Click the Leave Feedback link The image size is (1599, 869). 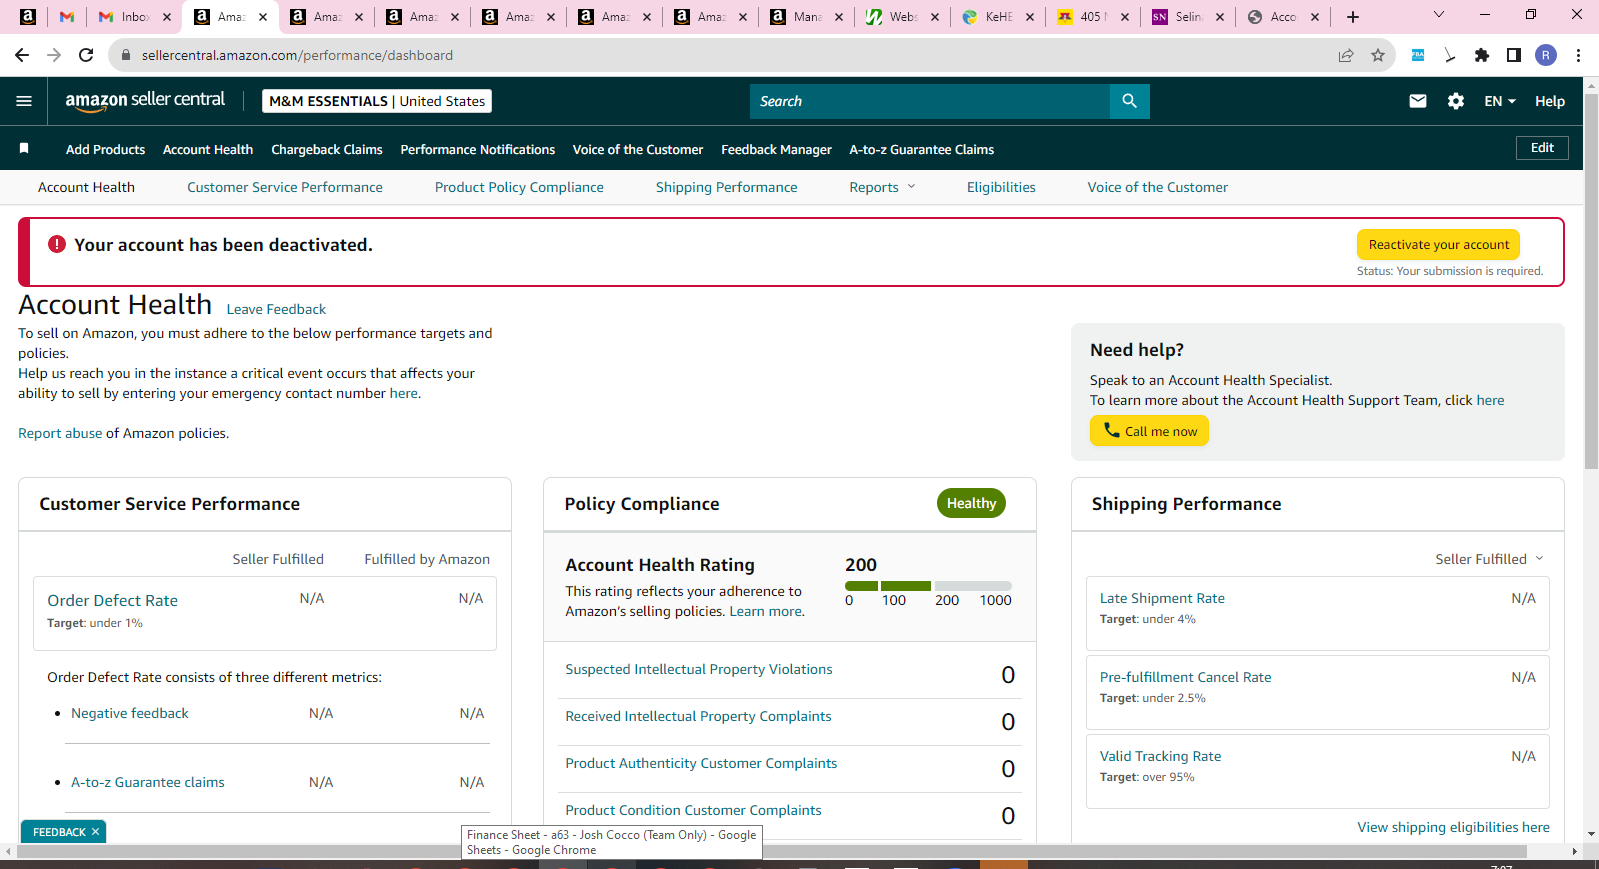276,309
